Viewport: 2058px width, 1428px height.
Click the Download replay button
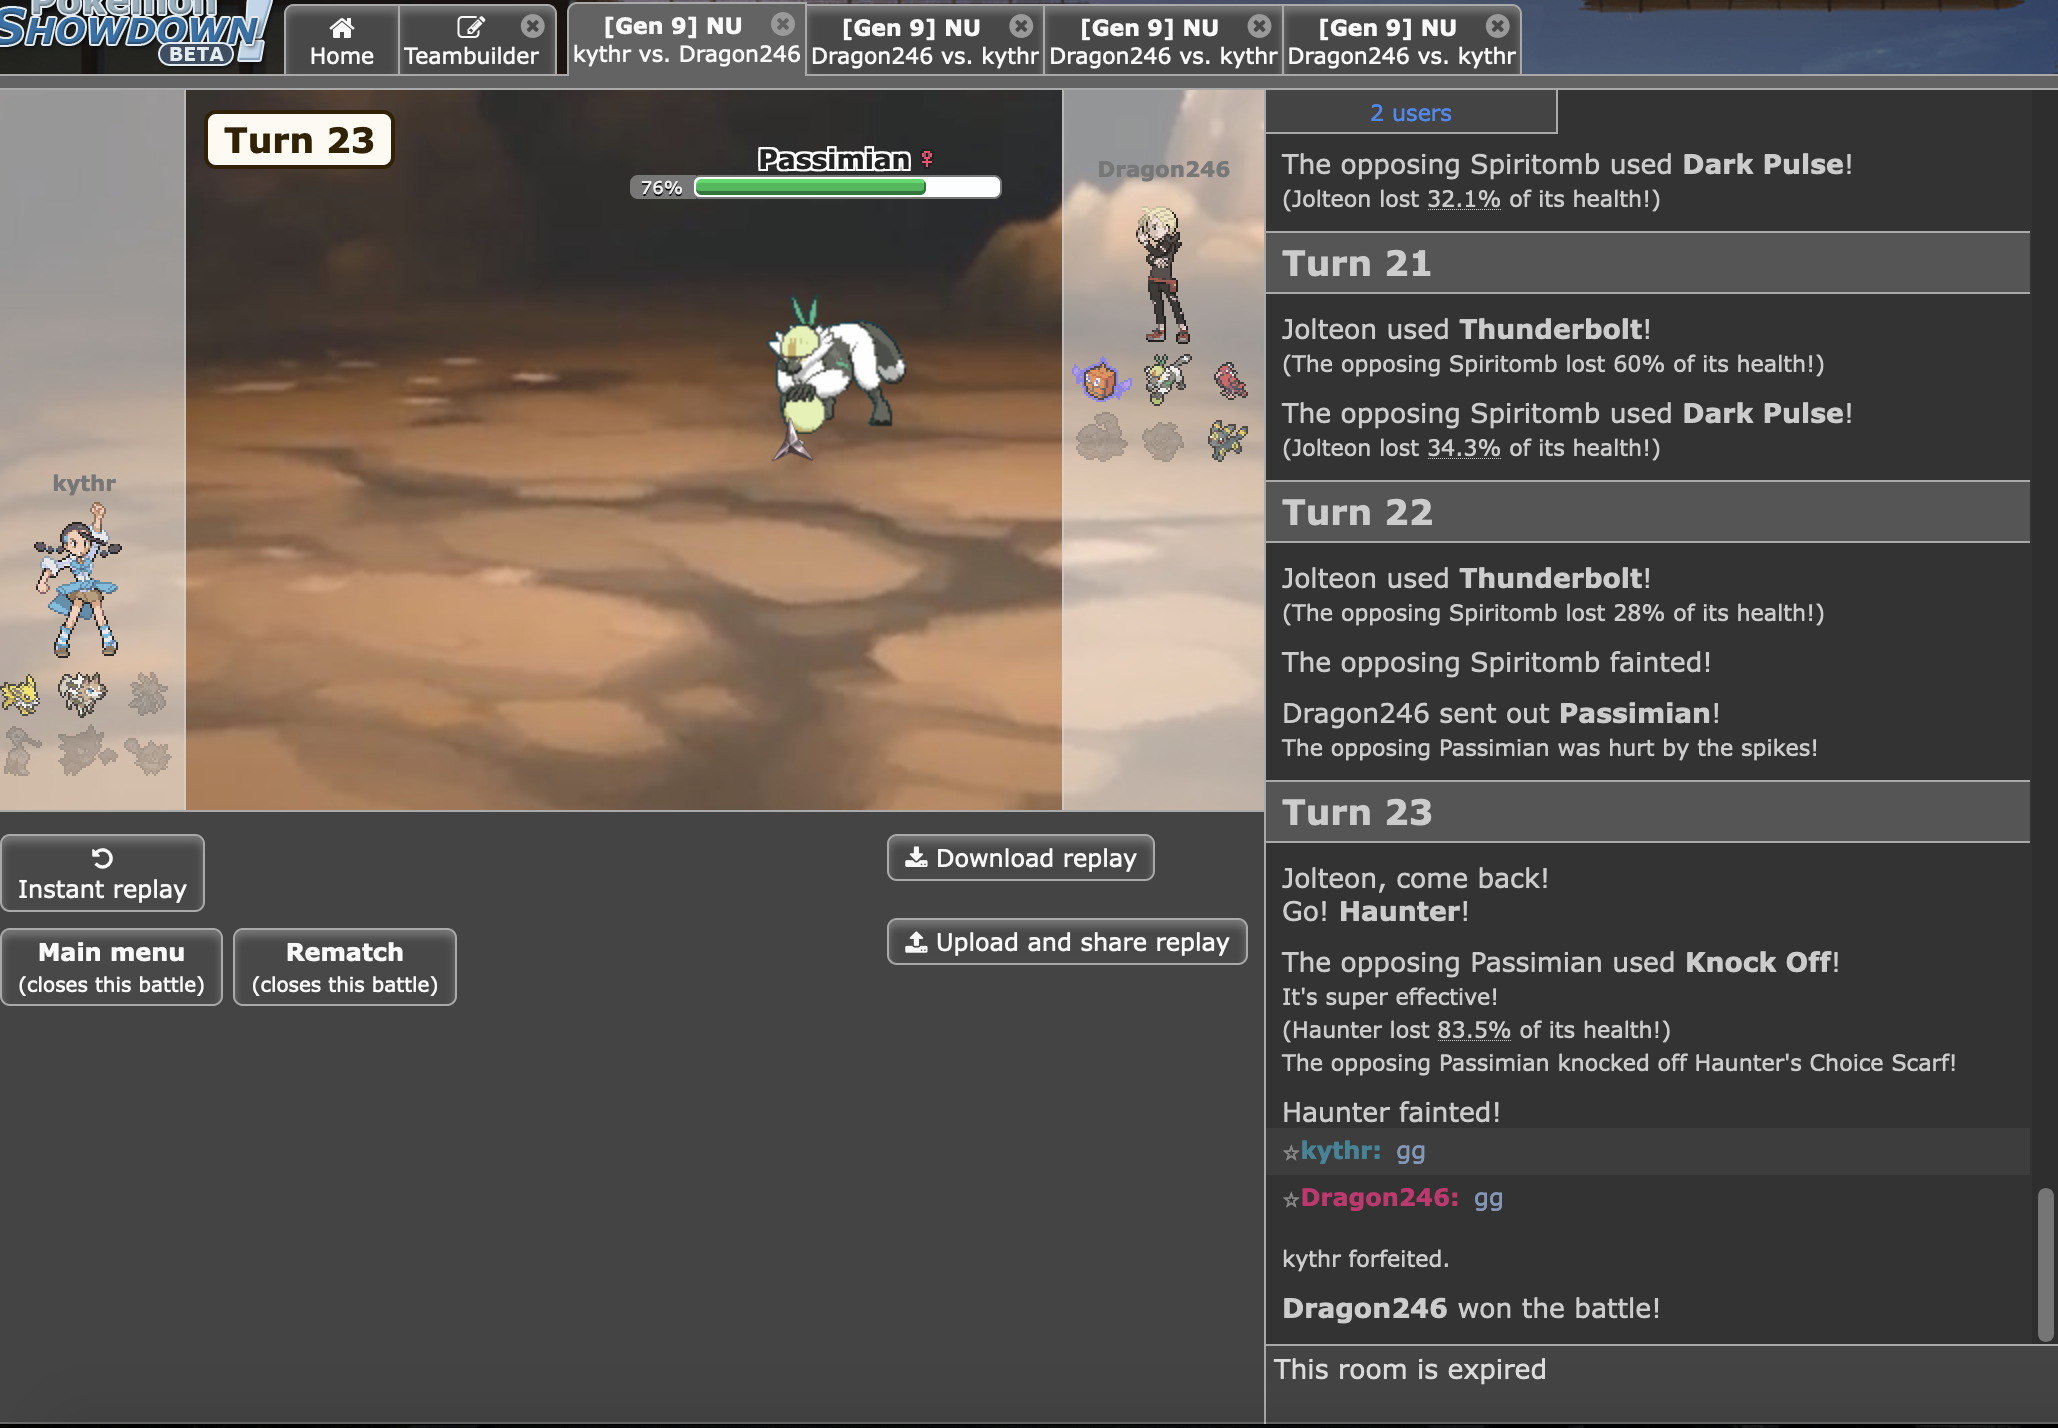1021,858
